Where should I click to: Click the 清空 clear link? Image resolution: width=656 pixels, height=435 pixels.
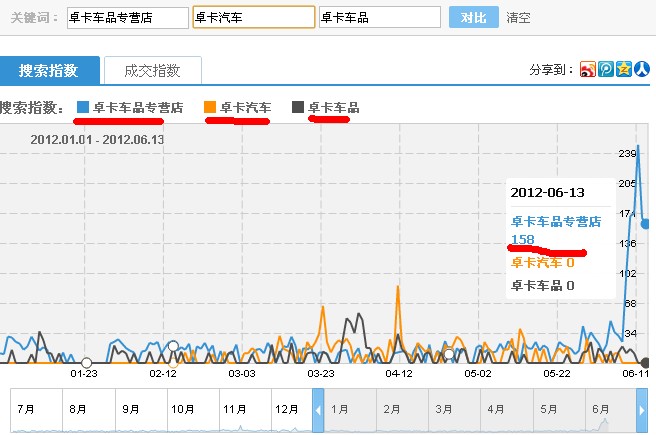coord(518,18)
